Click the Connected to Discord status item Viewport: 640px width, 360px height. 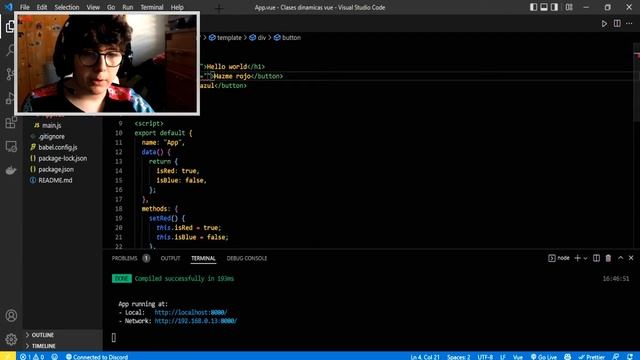pyautogui.click(x=97, y=357)
